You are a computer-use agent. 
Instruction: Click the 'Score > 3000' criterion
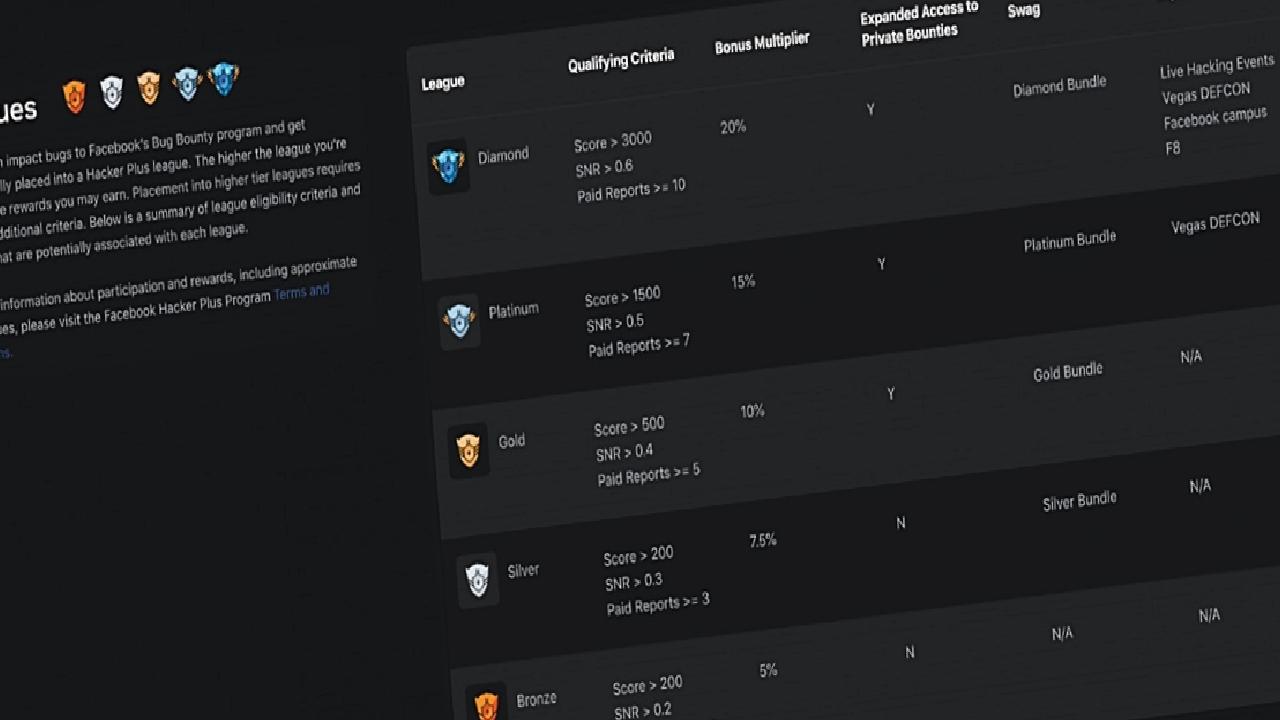pyautogui.click(x=613, y=142)
